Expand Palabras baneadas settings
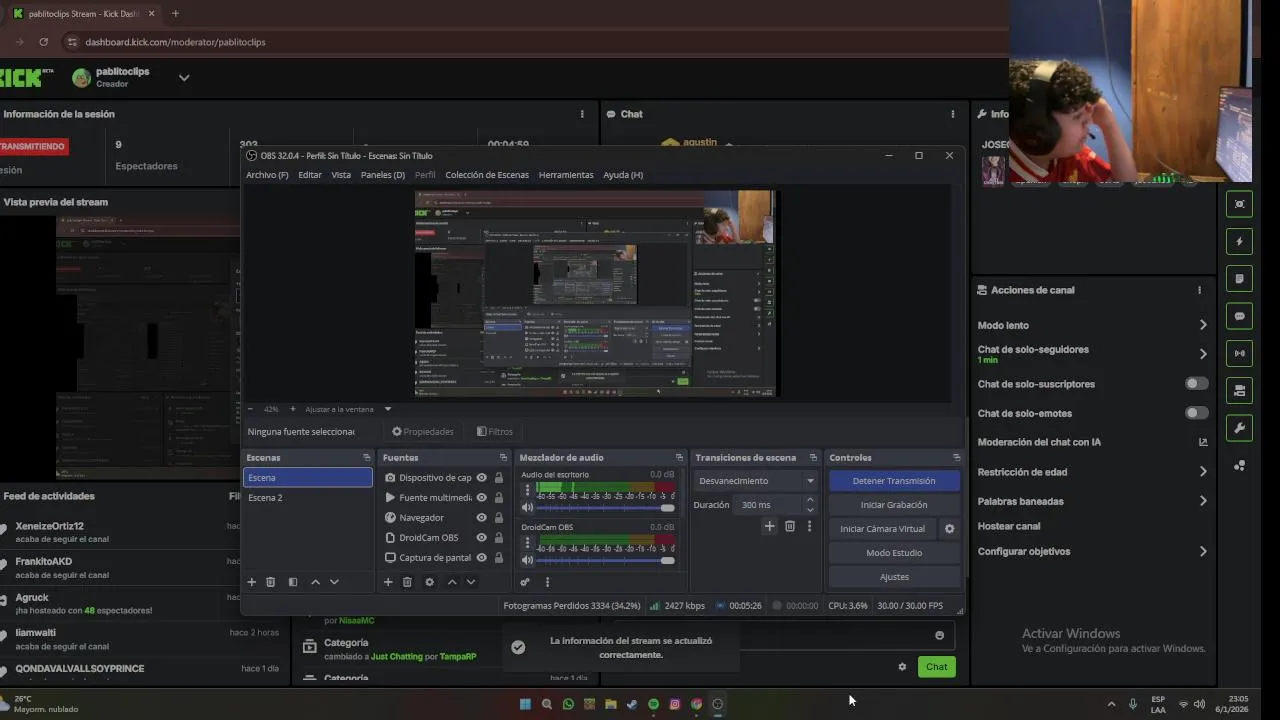 (1203, 501)
